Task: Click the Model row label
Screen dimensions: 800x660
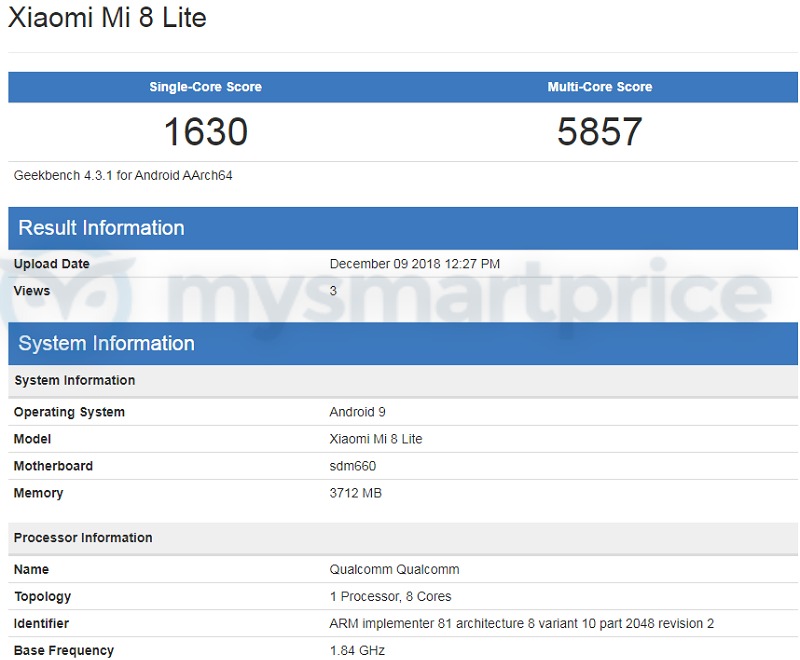Action: (32, 439)
